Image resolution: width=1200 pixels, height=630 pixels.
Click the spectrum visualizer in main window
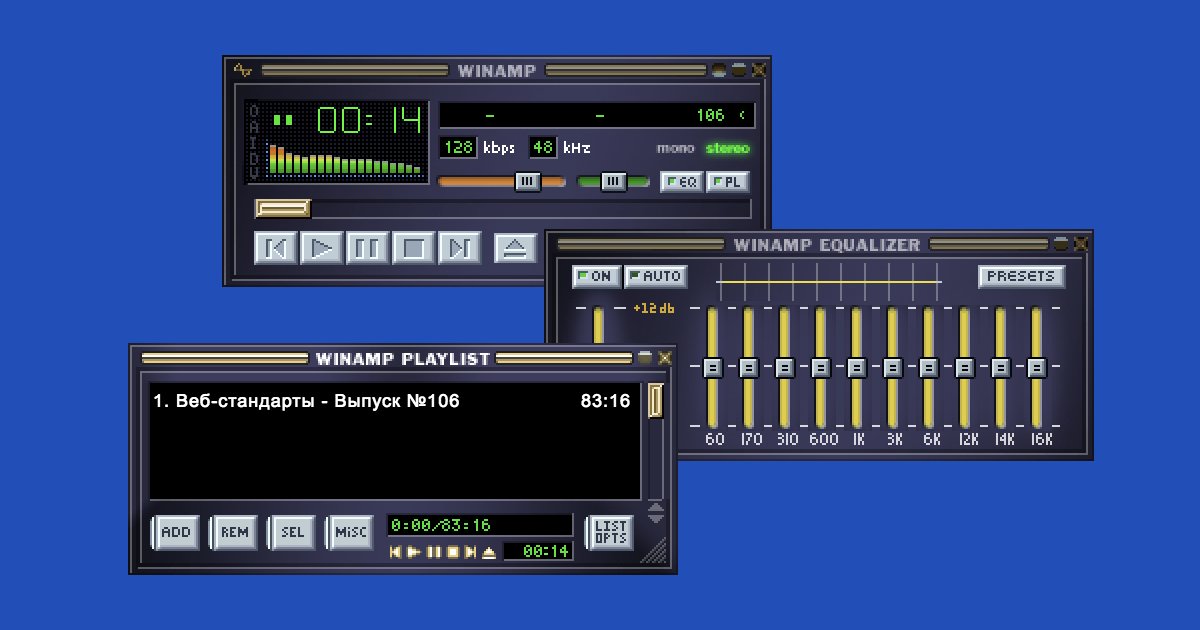pos(344,162)
